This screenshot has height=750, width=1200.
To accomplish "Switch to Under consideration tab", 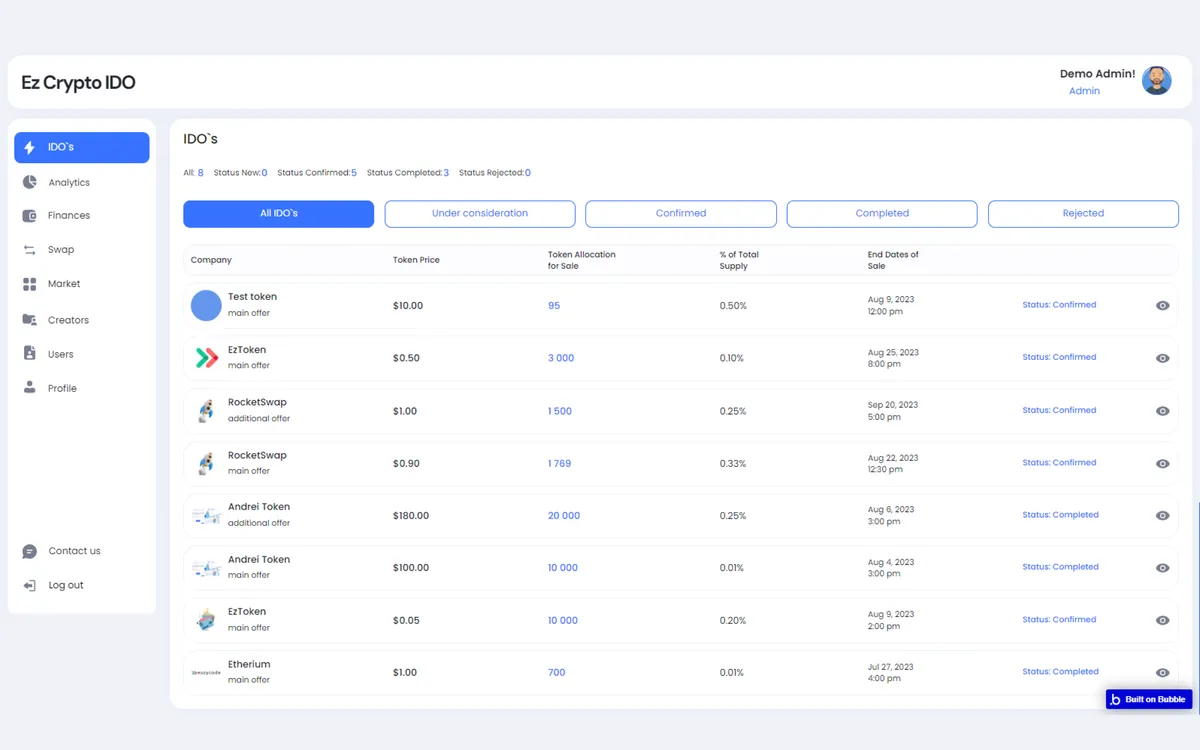I will coord(480,213).
